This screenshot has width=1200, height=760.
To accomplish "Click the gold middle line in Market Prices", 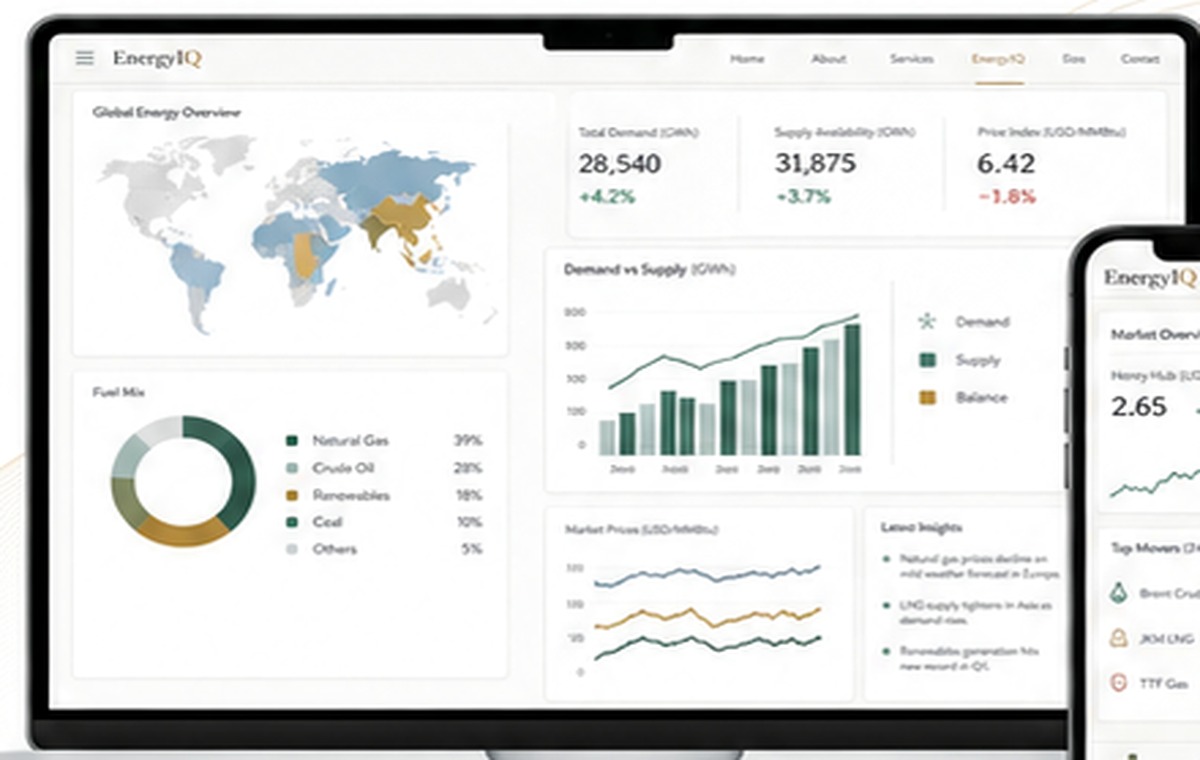I will coord(707,616).
